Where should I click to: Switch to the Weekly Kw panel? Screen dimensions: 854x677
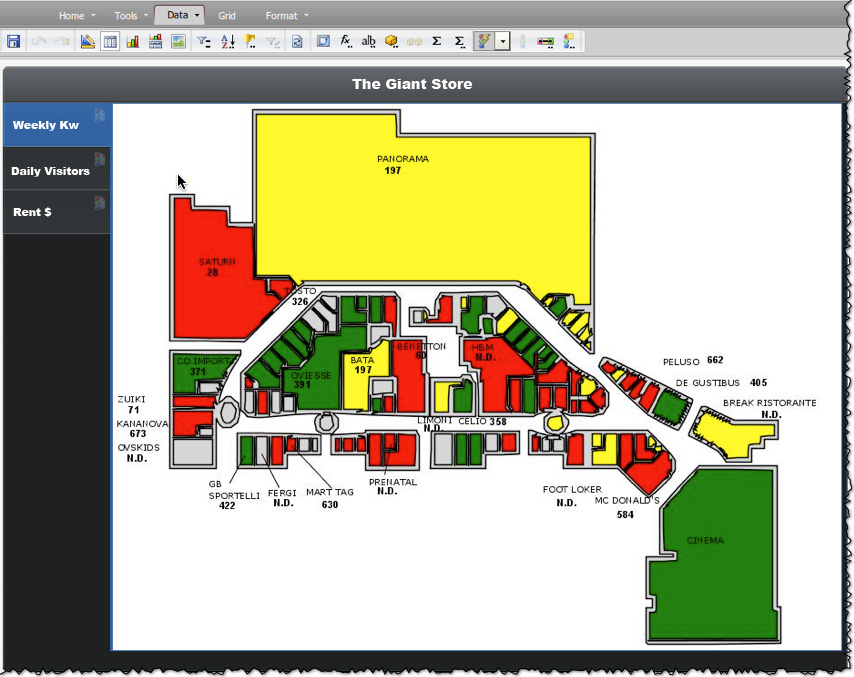(57, 125)
